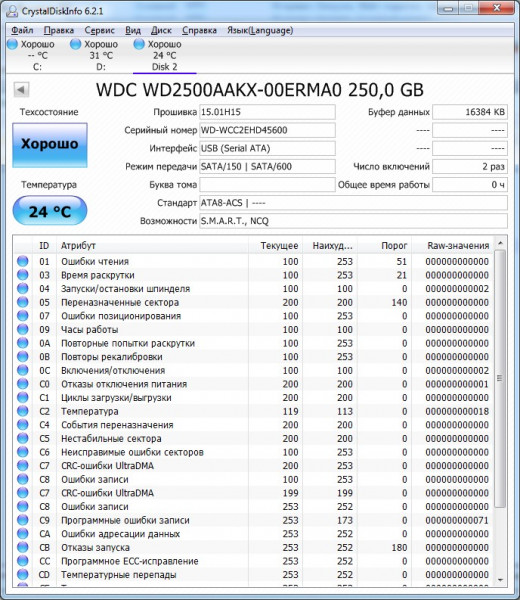
Task: Click status icon for 01 Ошибки чтения
Action: click(23, 261)
